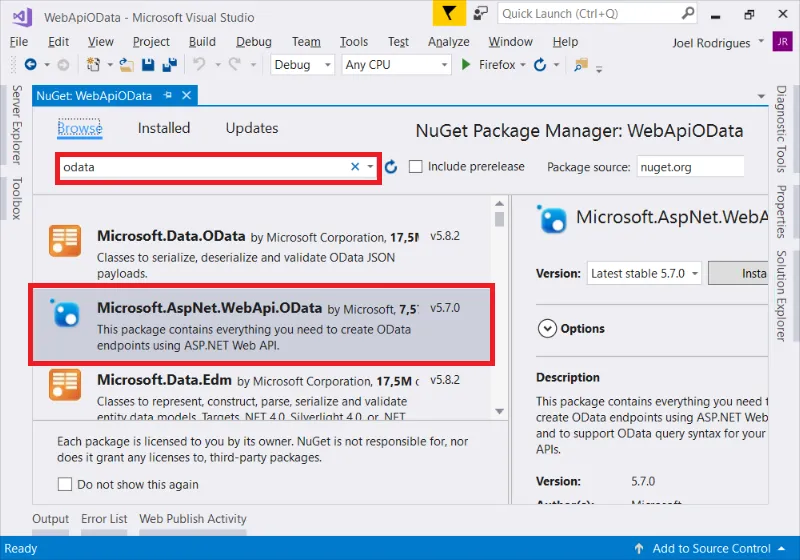Navigate backward with the back arrow

pyautogui.click(x=31, y=65)
